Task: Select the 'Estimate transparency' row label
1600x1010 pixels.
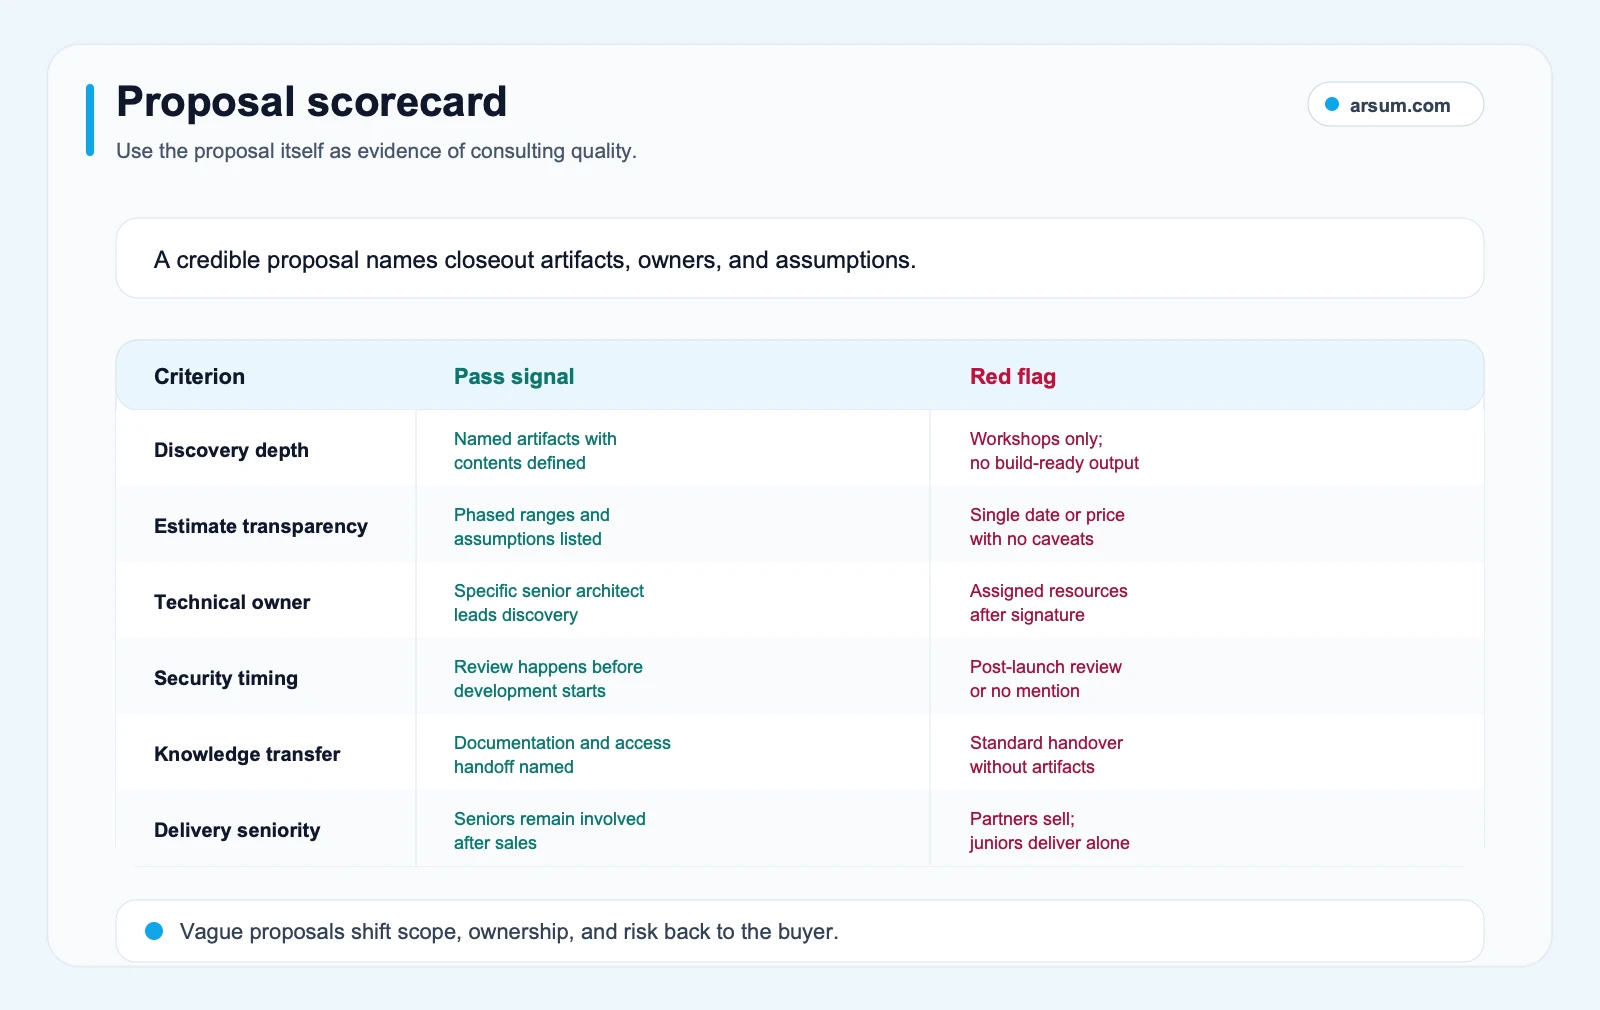Action: pos(261,526)
